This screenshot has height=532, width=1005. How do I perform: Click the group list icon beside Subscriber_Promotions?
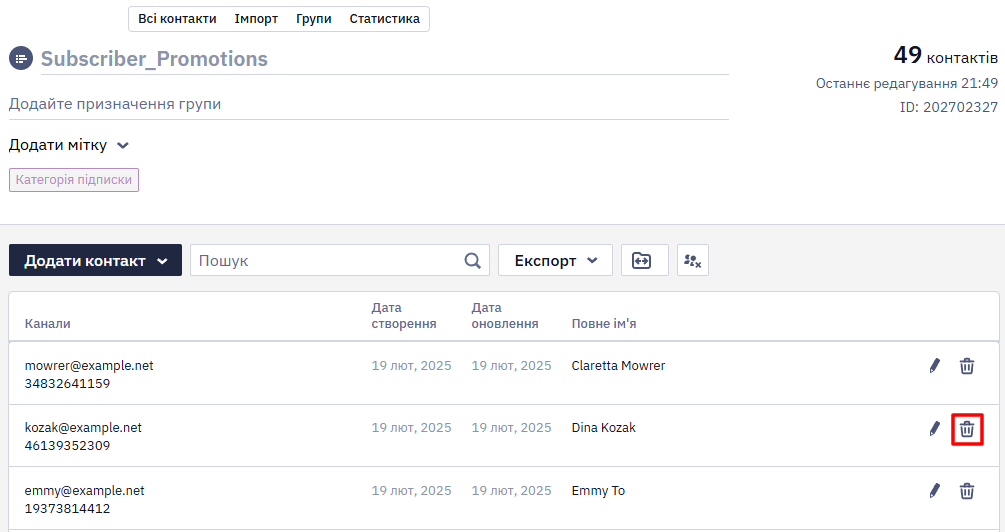[x=21, y=58]
